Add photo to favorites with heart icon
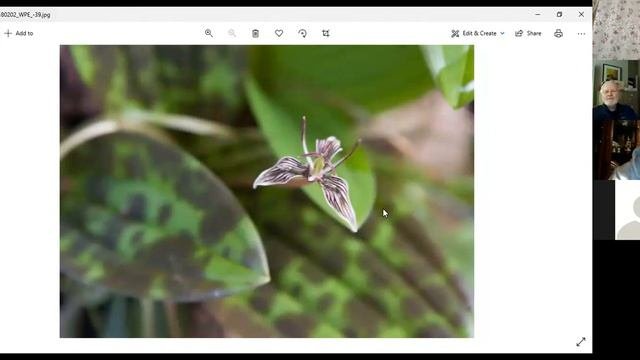 pyautogui.click(x=279, y=33)
